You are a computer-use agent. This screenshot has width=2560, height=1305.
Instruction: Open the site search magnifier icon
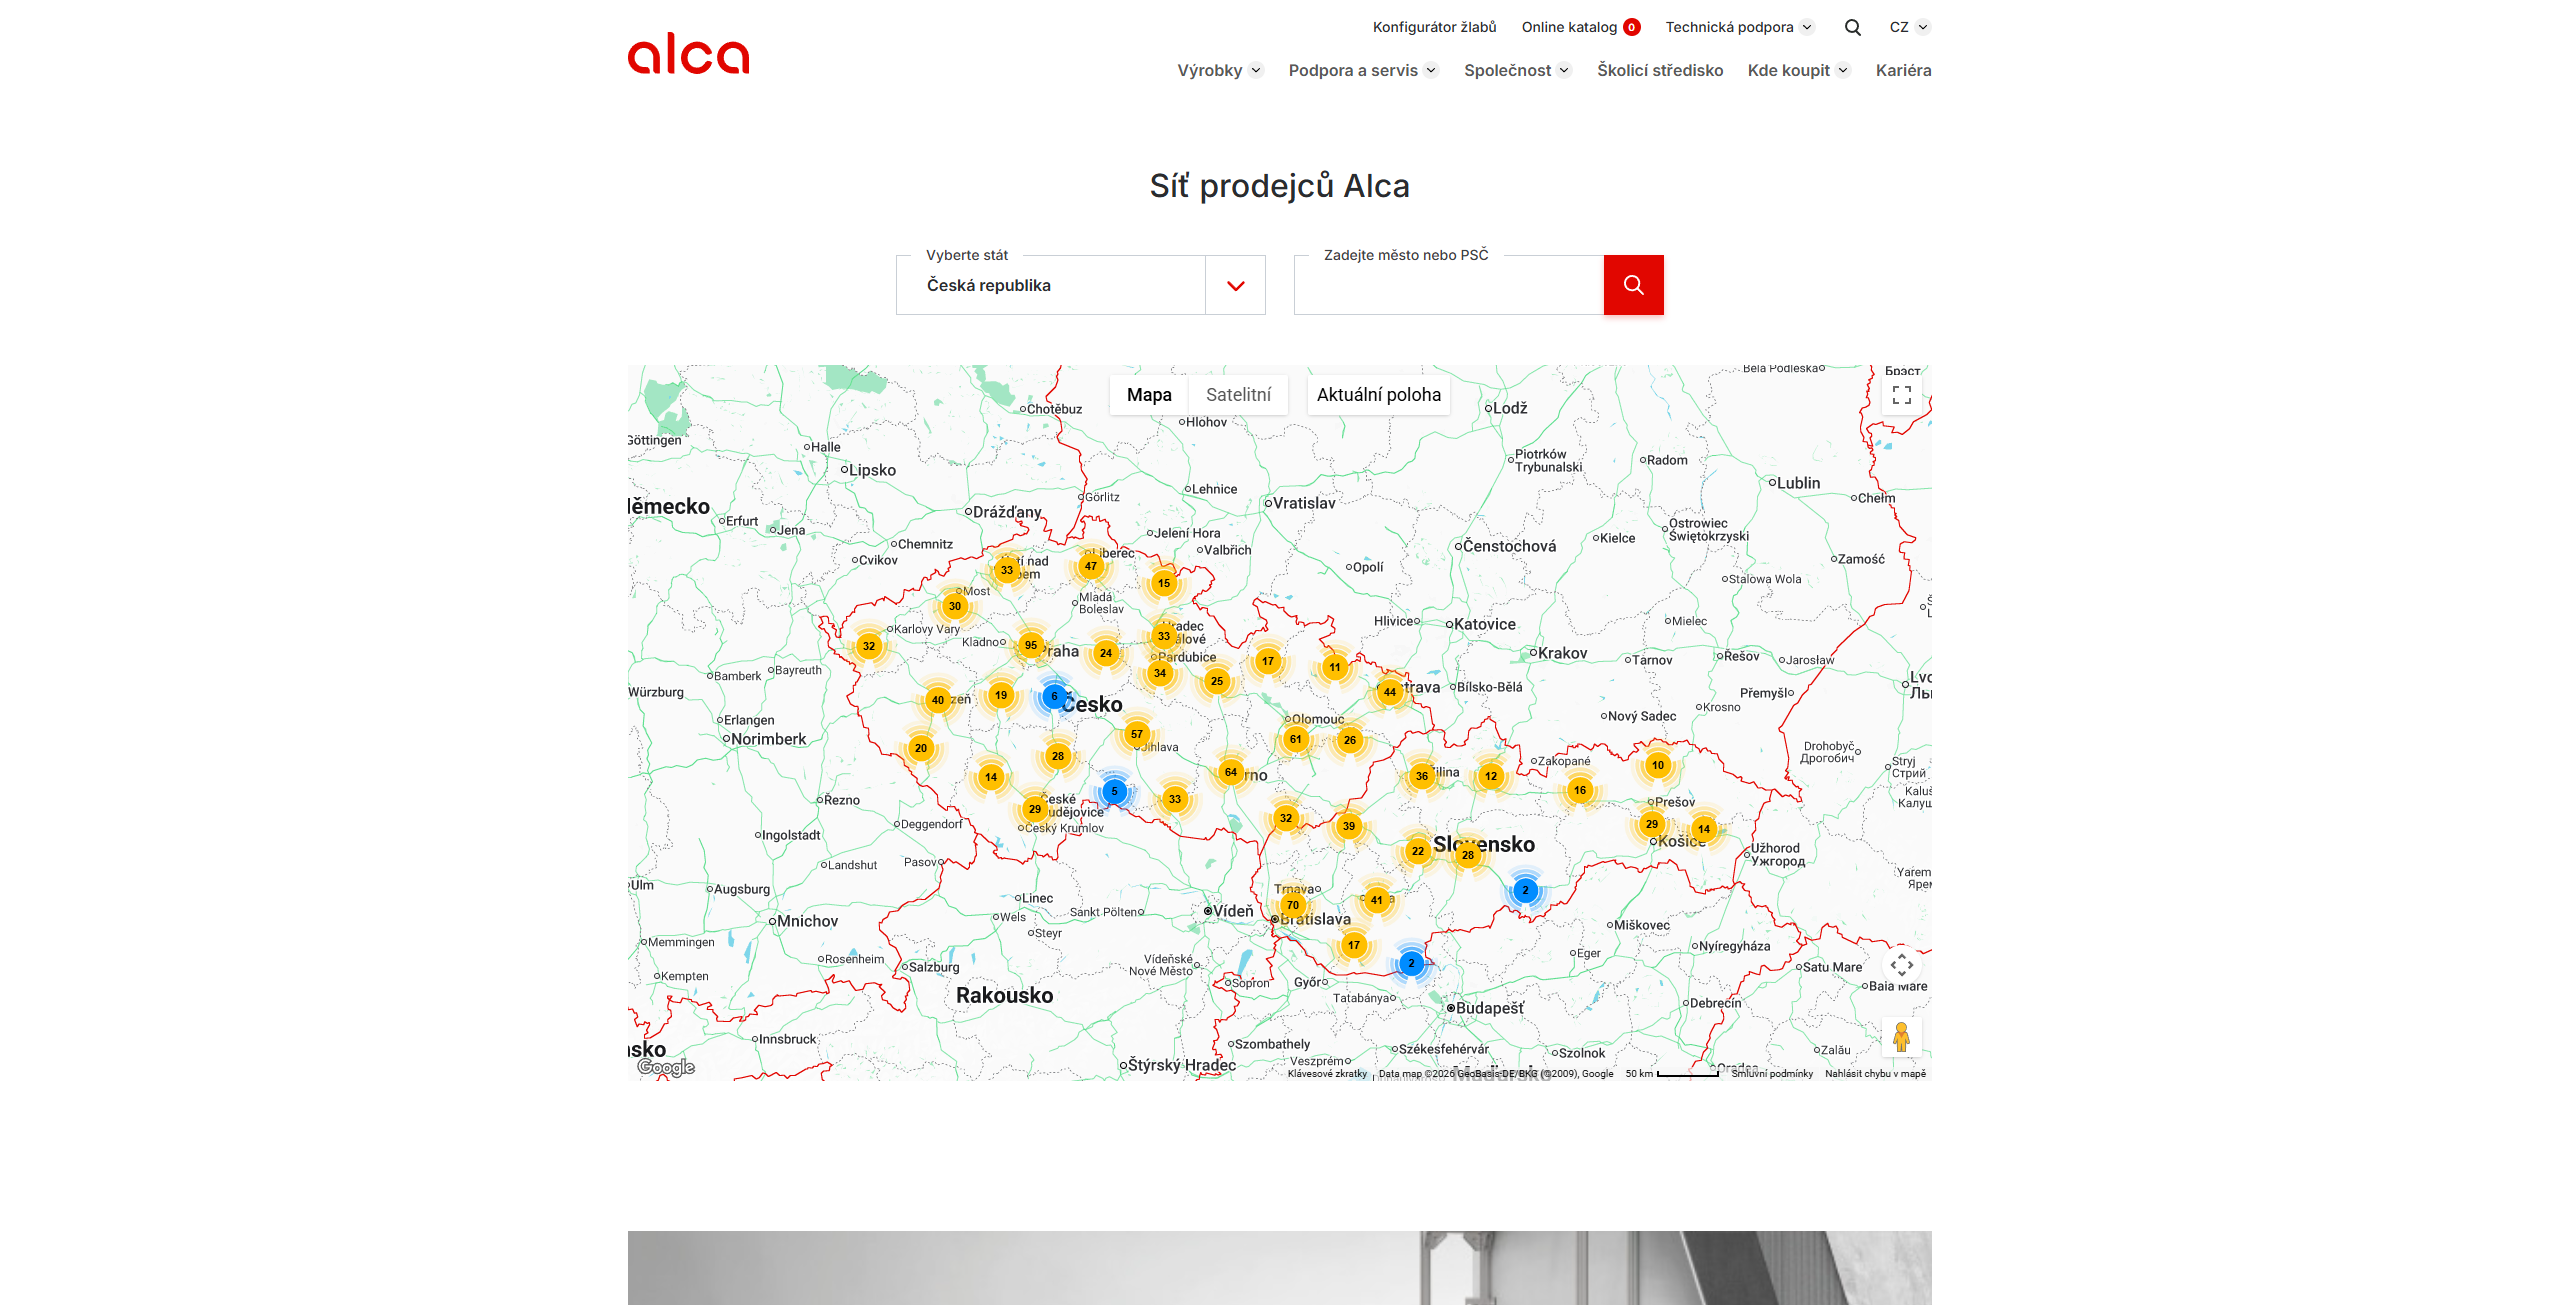coord(1852,28)
